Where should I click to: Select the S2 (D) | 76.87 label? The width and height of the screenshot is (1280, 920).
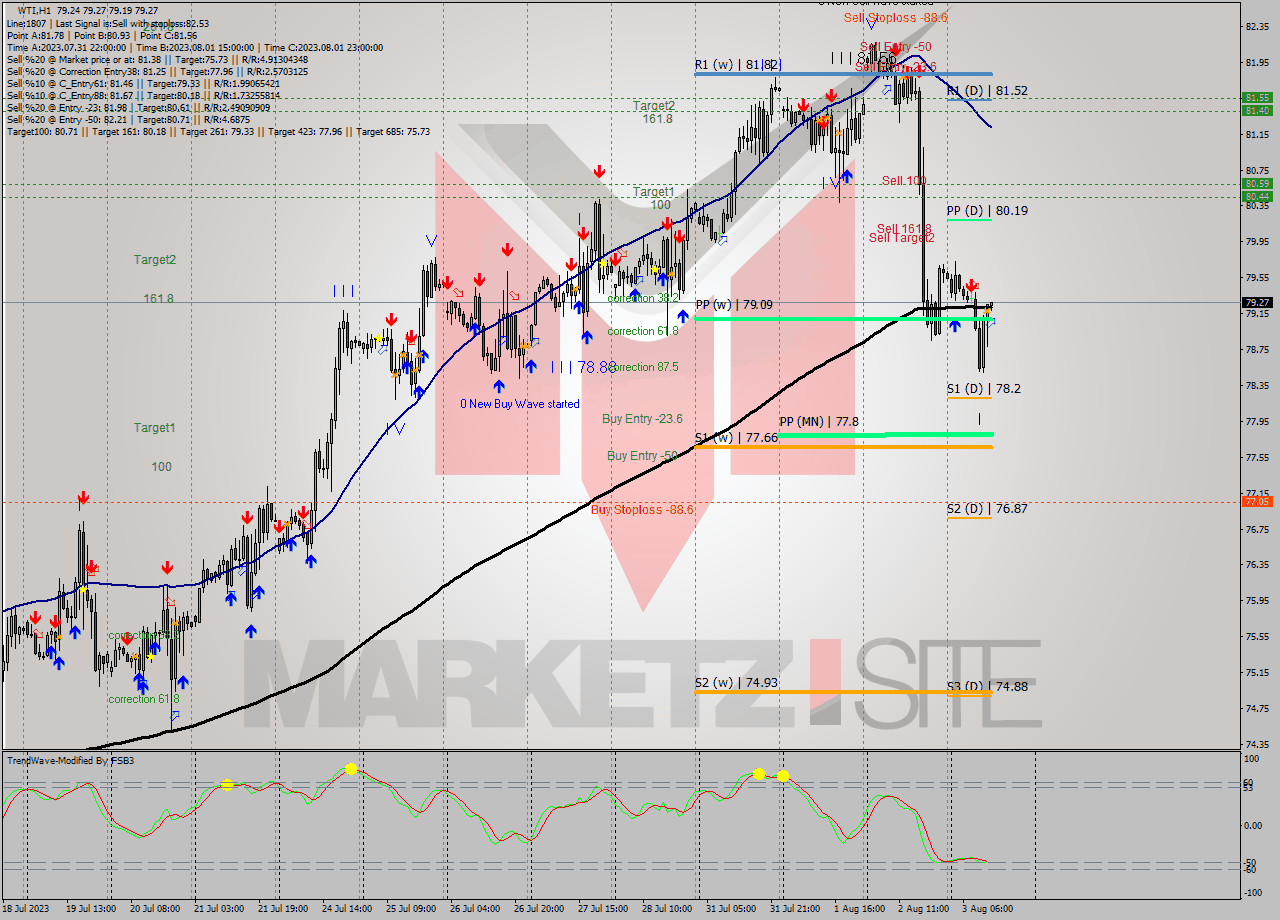pos(987,508)
